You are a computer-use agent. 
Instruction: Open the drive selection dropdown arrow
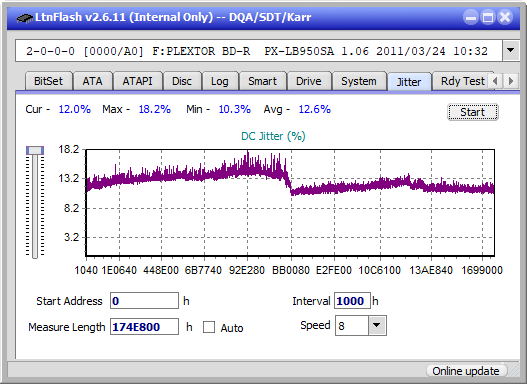click(511, 51)
